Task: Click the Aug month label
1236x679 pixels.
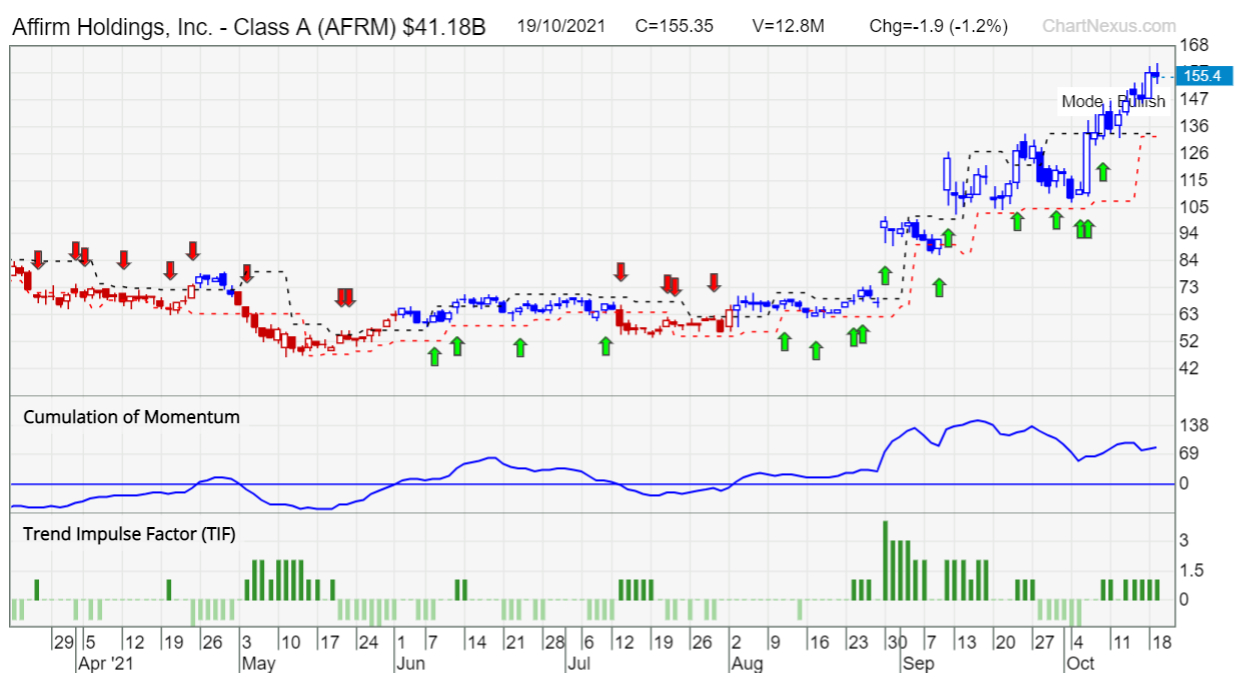Action: (748, 663)
